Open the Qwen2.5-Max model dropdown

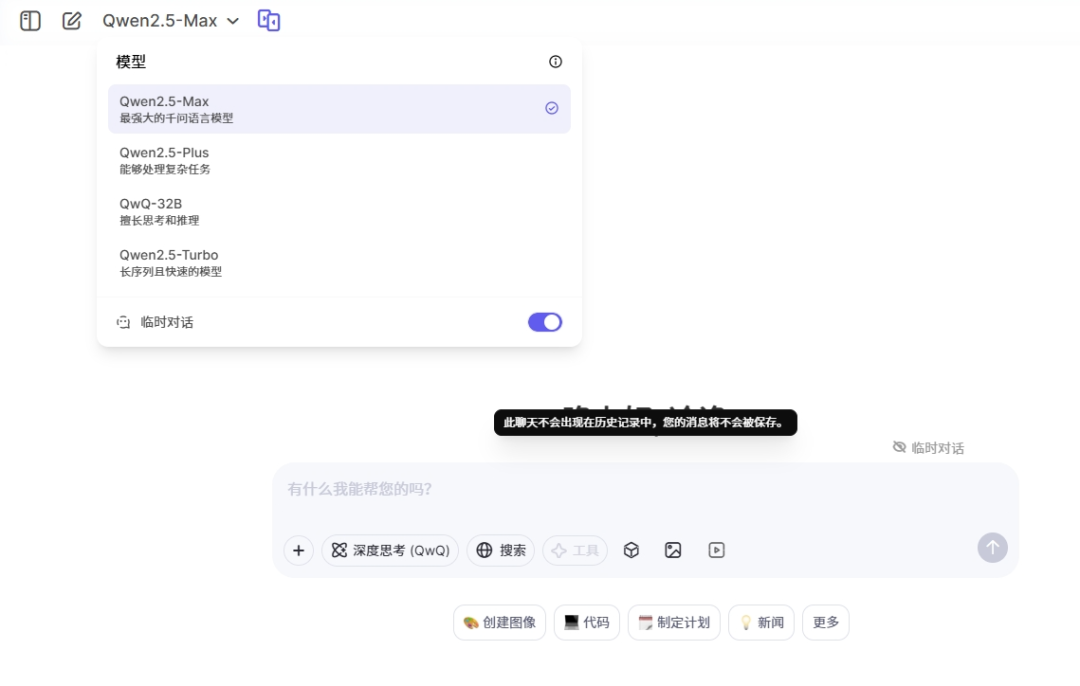pyautogui.click(x=170, y=20)
